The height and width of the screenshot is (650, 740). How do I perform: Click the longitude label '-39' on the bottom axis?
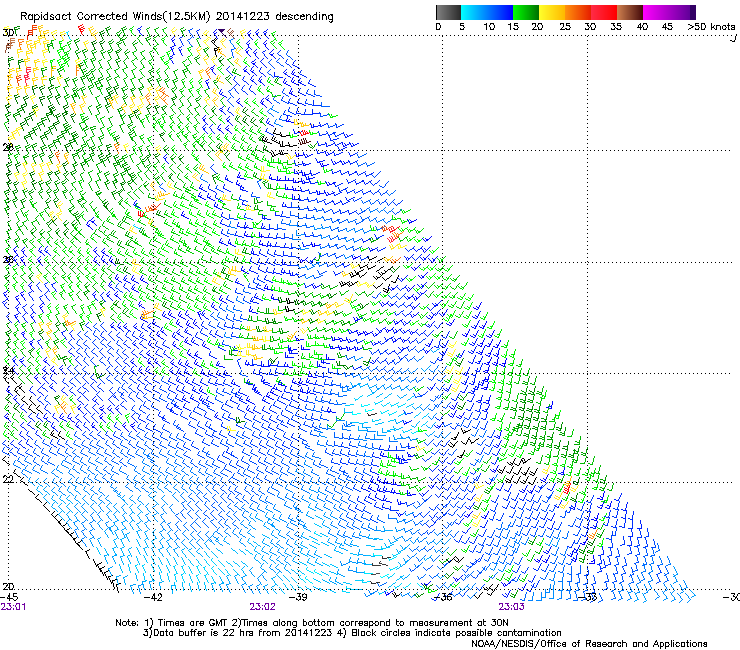point(298,597)
